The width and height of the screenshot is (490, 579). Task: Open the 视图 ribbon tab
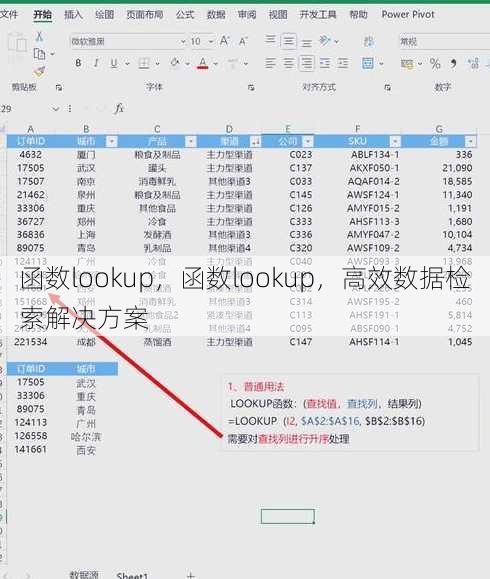[278, 15]
